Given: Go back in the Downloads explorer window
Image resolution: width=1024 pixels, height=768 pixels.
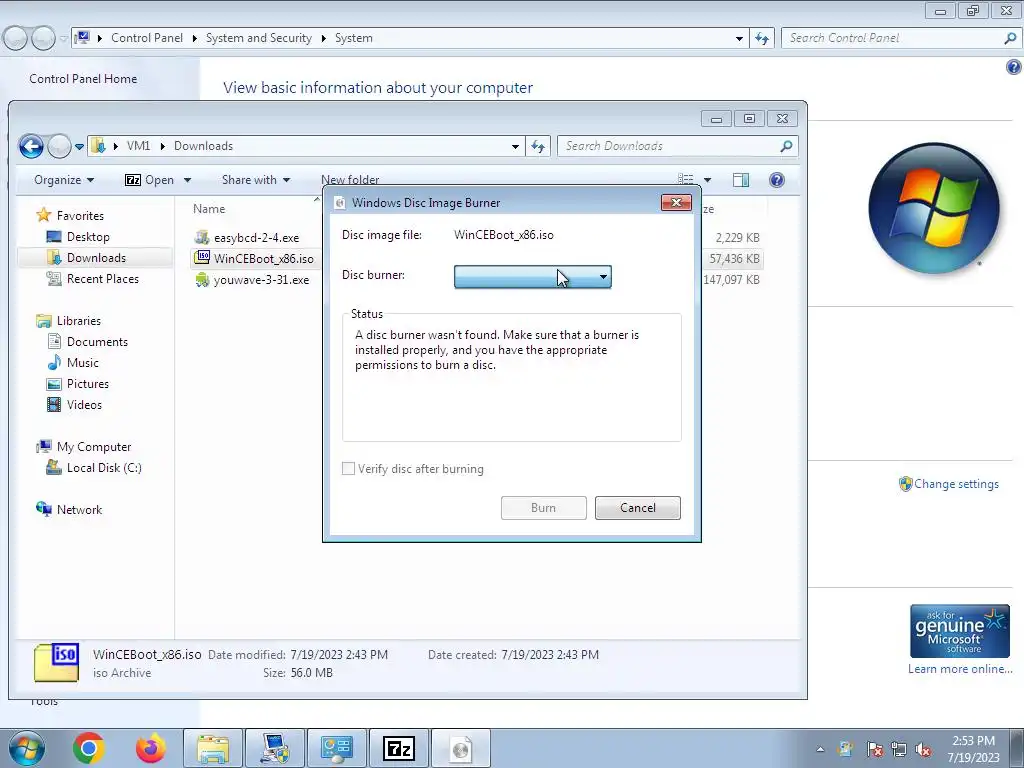Looking at the screenshot, I should click(31, 146).
